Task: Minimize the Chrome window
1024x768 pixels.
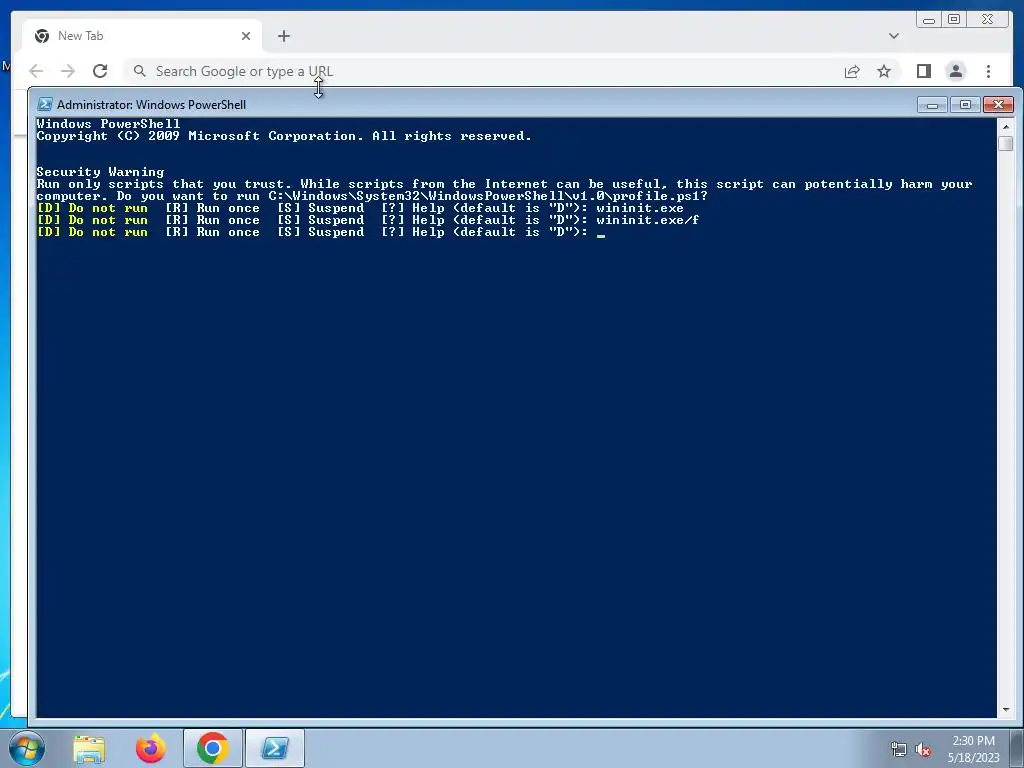Action: coord(929,20)
